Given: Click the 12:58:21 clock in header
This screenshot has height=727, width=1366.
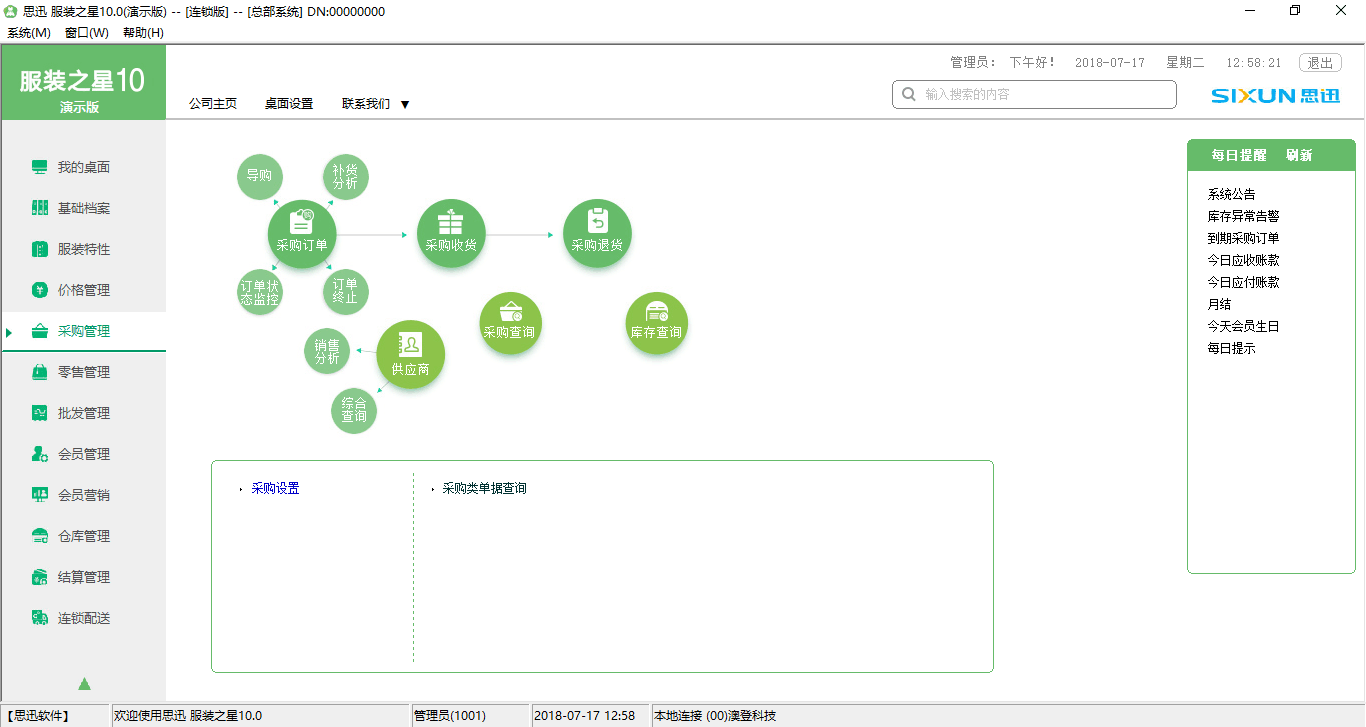Looking at the screenshot, I should click(1253, 62).
